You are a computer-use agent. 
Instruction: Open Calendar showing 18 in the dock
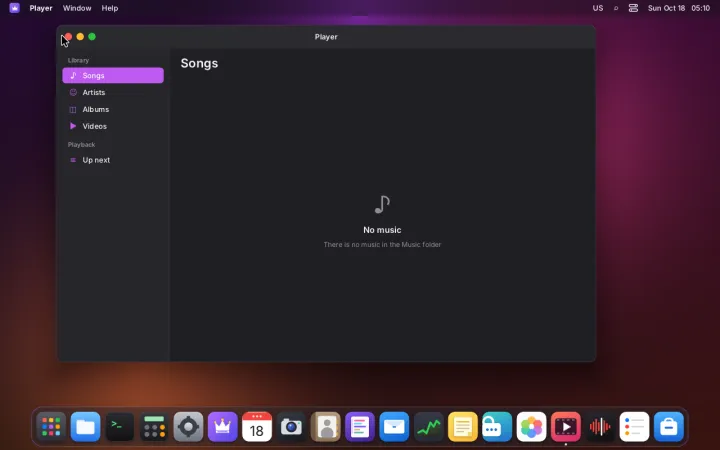coord(257,427)
